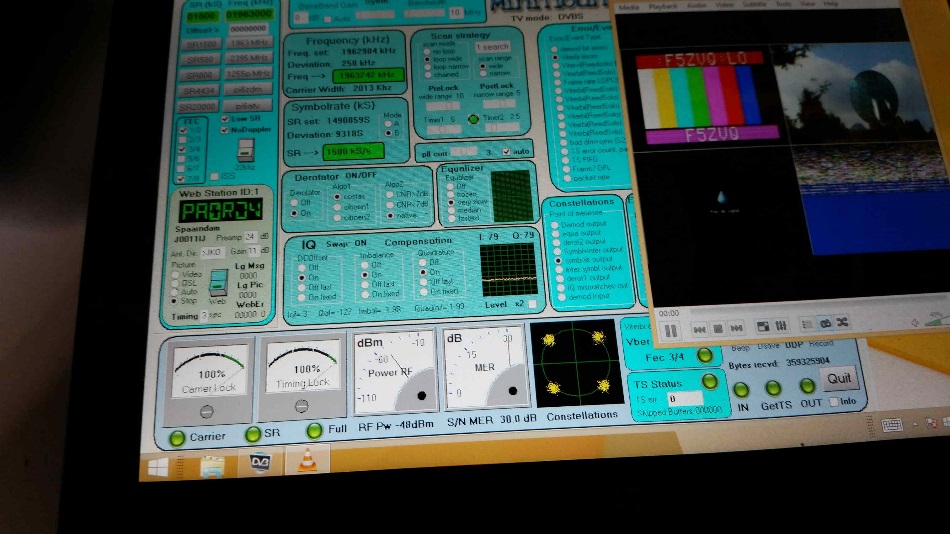Image resolution: width=950 pixels, height=534 pixels.
Task: Open the Windows Start button
Action: tap(158, 467)
